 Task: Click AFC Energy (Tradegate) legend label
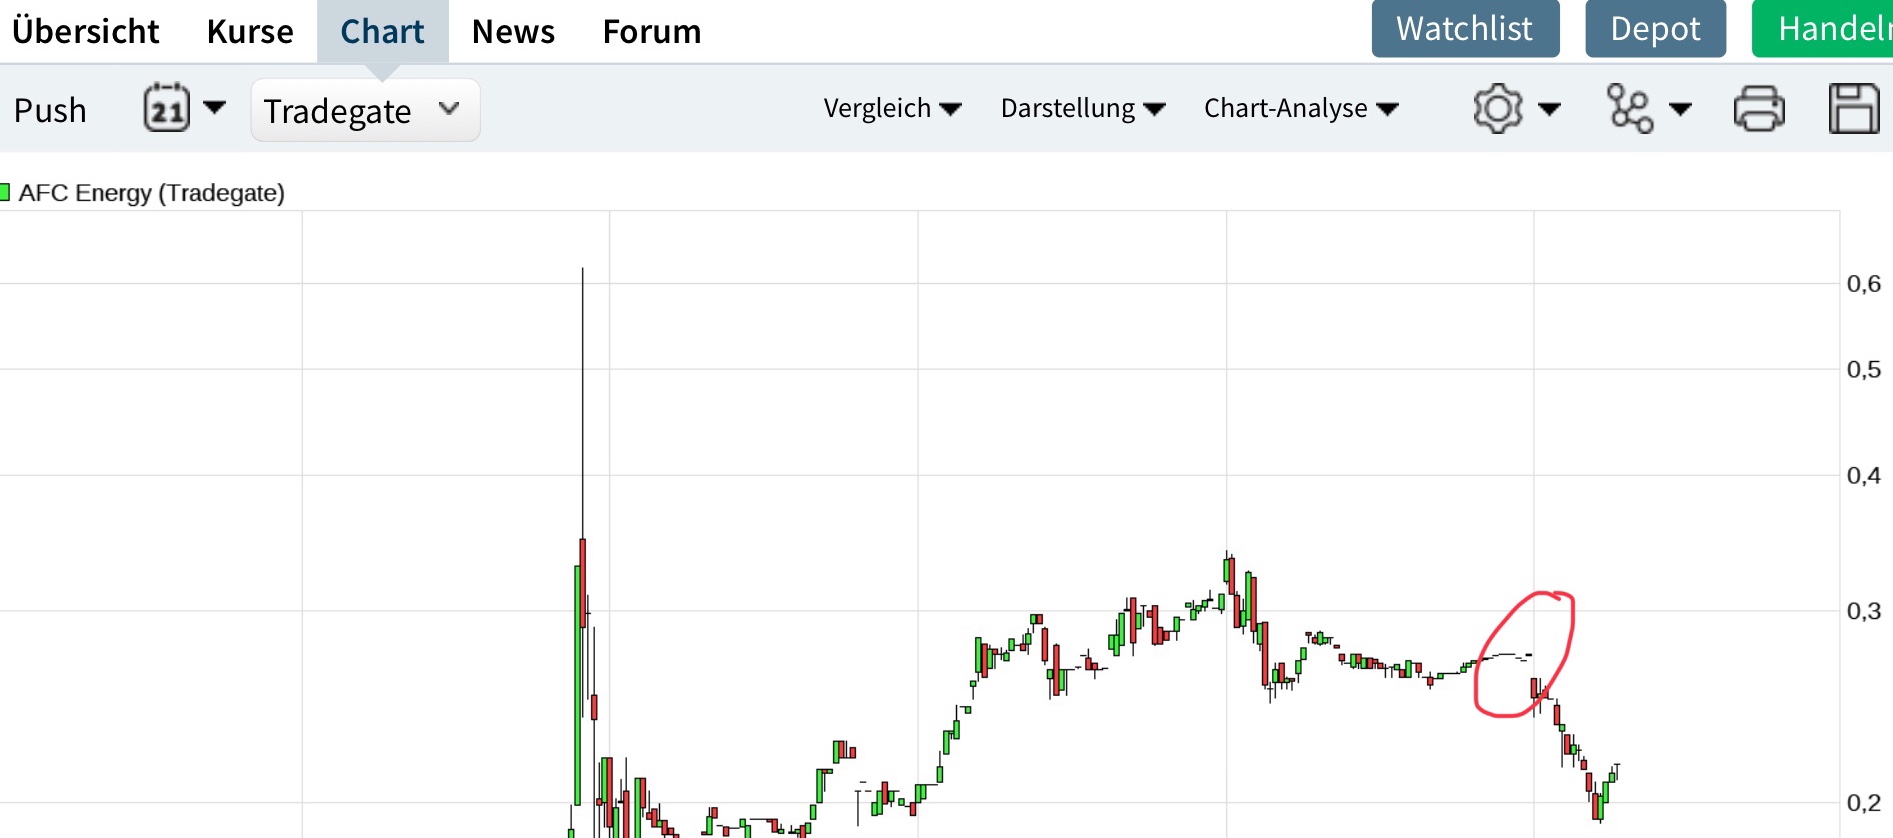(152, 193)
